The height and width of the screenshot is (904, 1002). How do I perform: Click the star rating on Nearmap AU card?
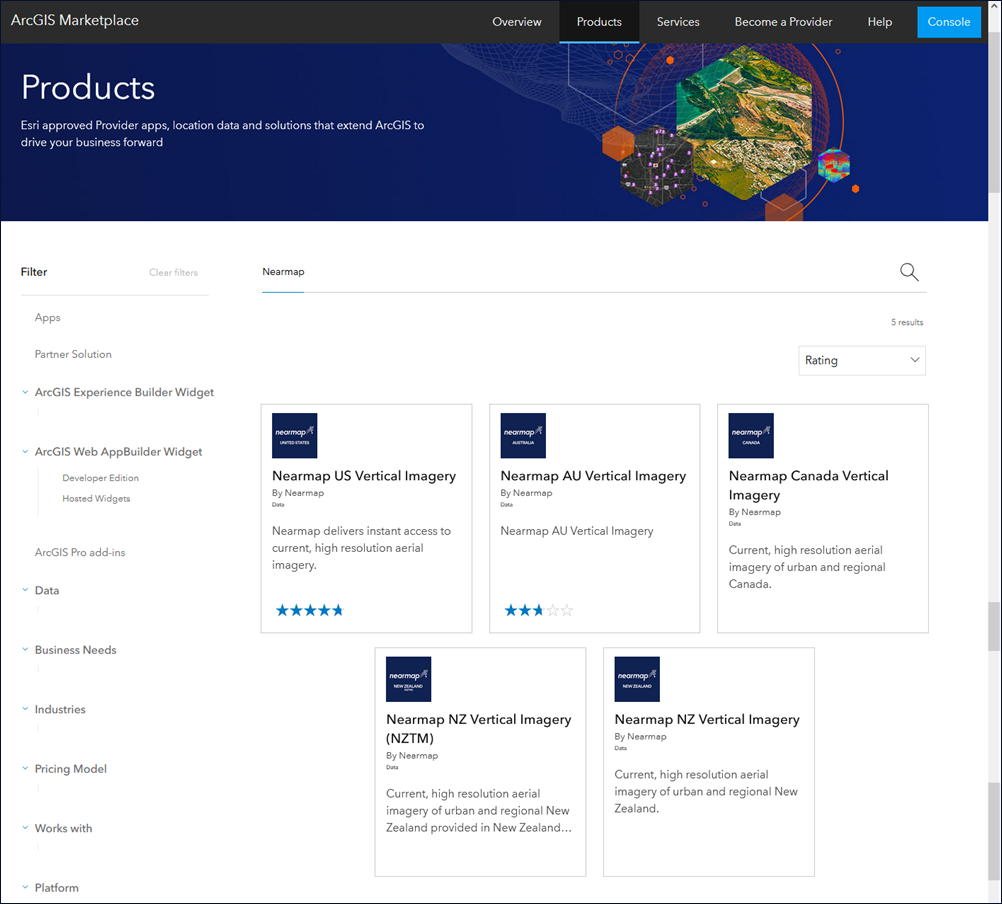tap(538, 610)
